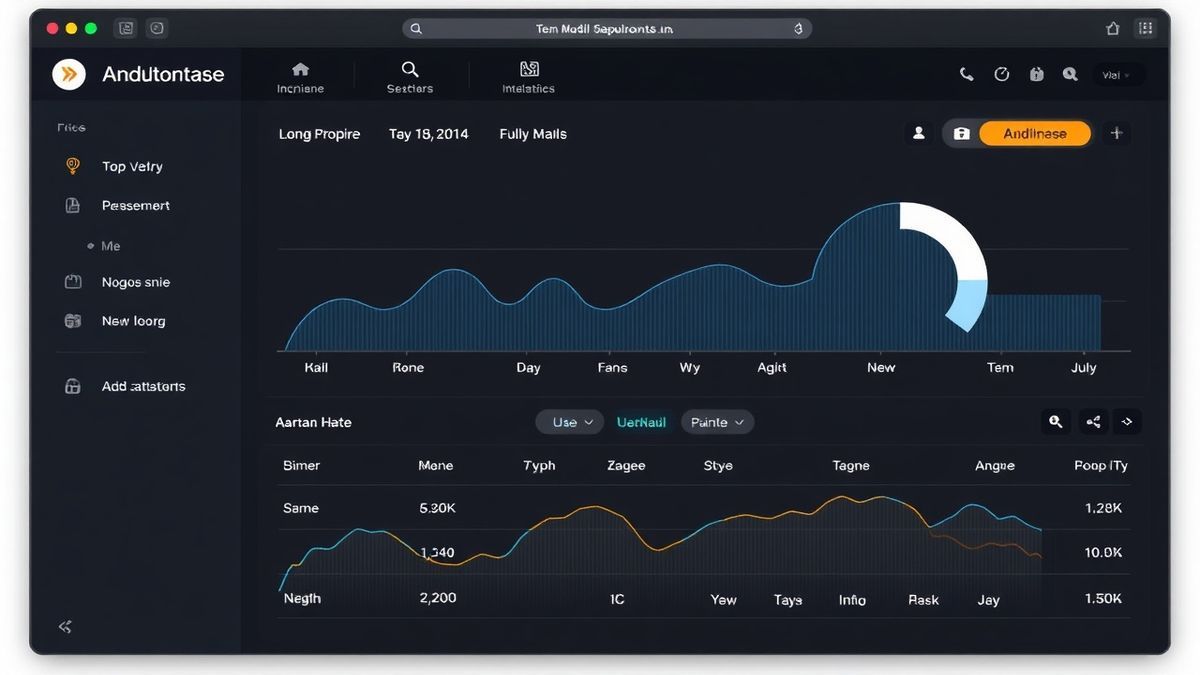Click the user profile icon

[918, 133]
